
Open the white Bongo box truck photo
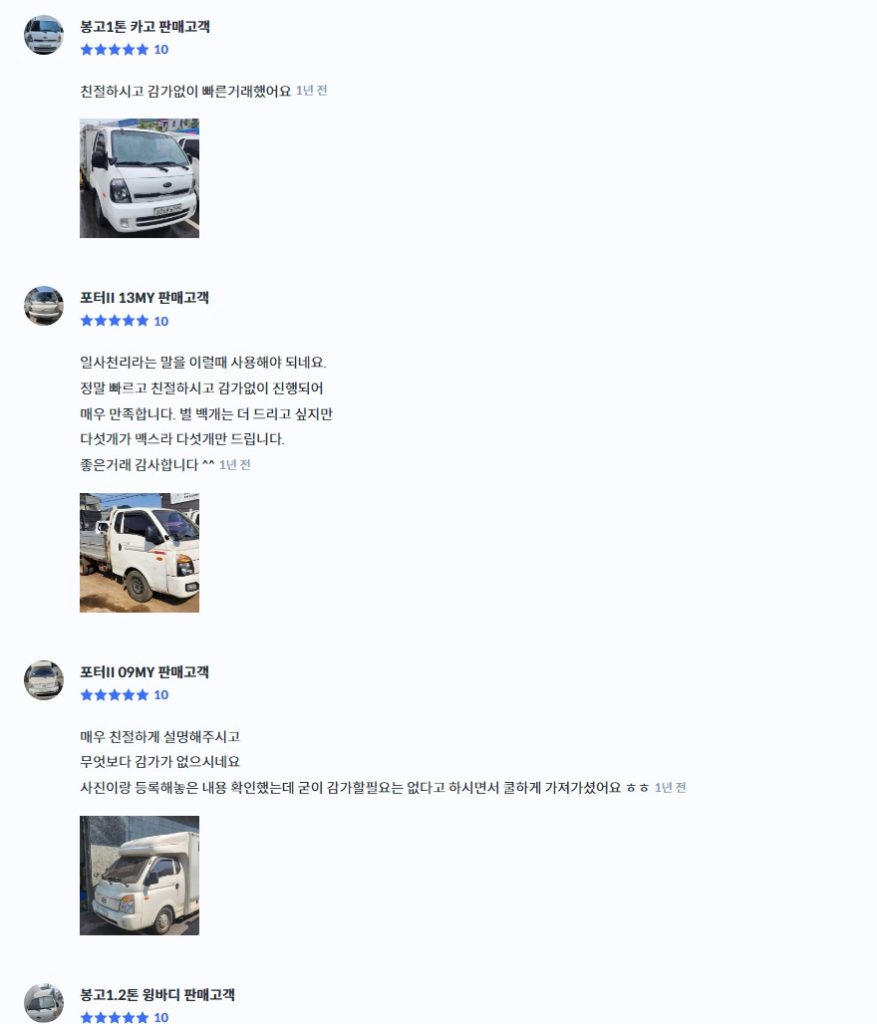tap(139, 178)
